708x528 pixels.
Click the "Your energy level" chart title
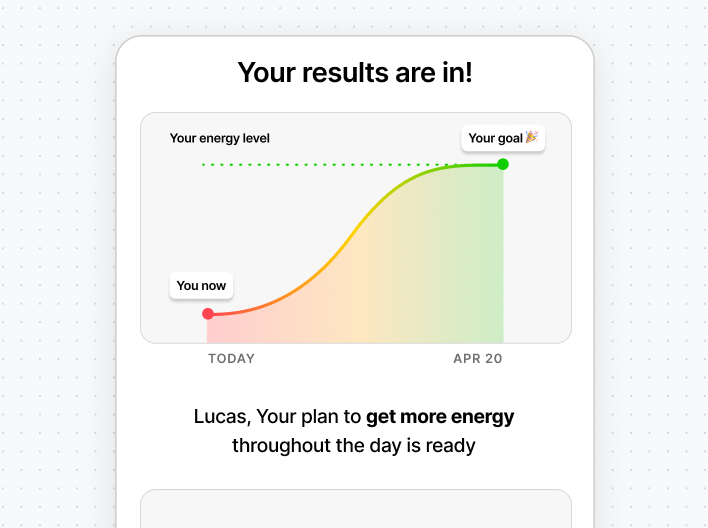[220, 139]
